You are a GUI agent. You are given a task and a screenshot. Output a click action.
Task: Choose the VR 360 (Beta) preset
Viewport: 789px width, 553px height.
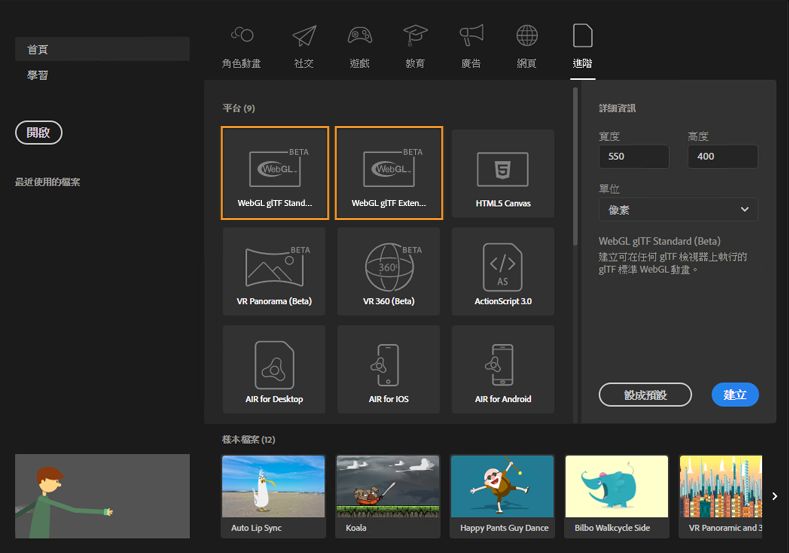pos(388,271)
